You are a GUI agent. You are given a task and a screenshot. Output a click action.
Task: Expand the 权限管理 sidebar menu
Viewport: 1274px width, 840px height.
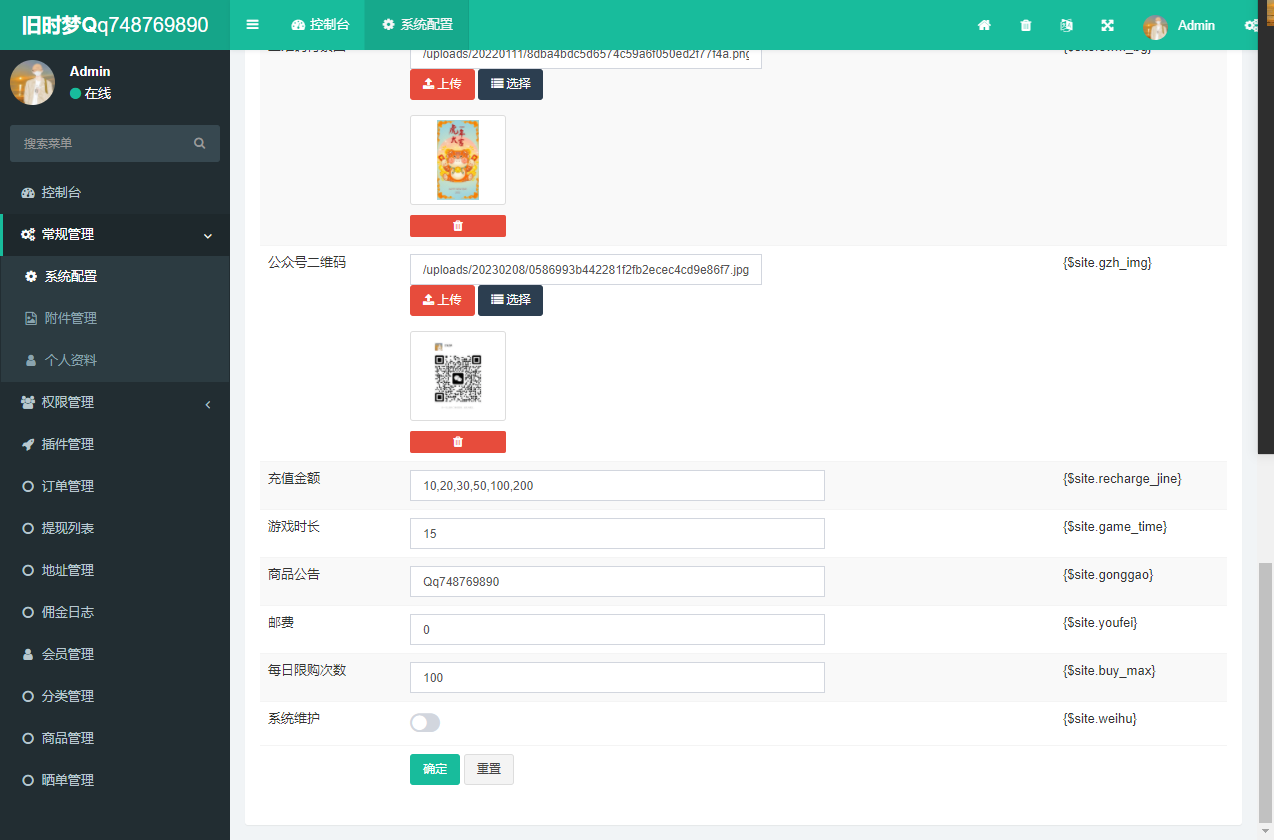pos(114,402)
